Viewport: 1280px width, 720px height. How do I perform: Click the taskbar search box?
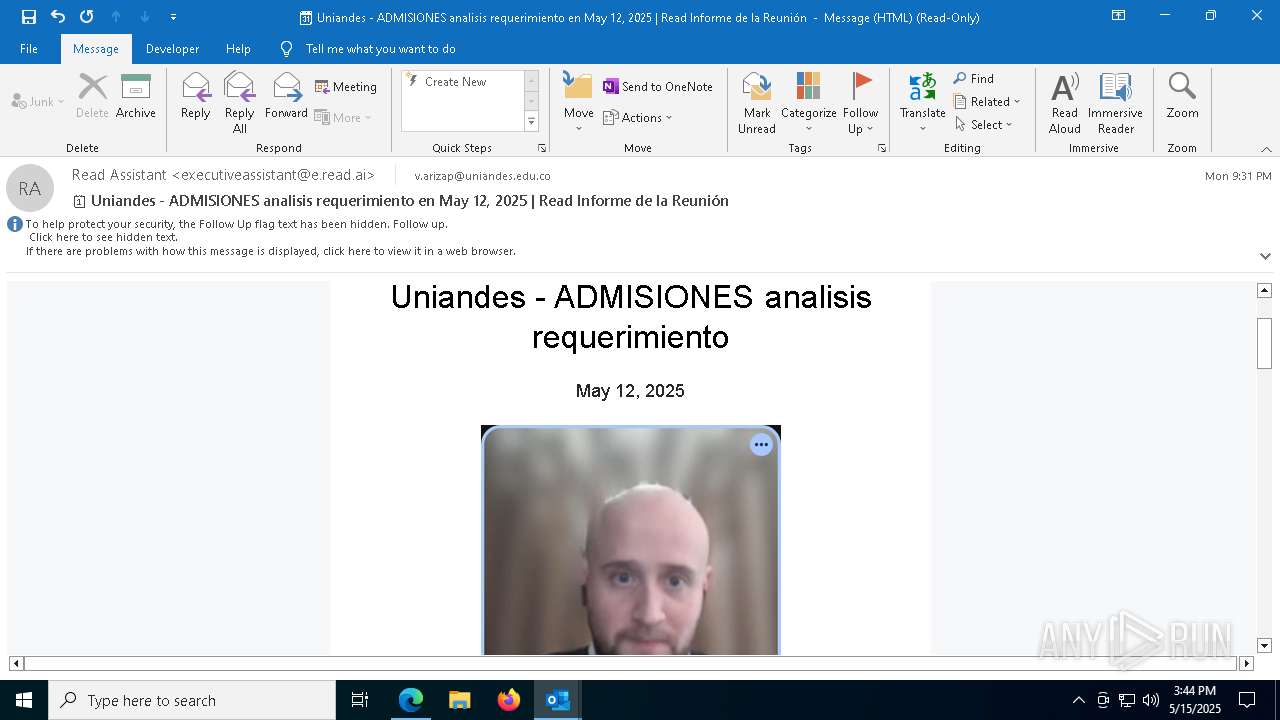pos(192,700)
